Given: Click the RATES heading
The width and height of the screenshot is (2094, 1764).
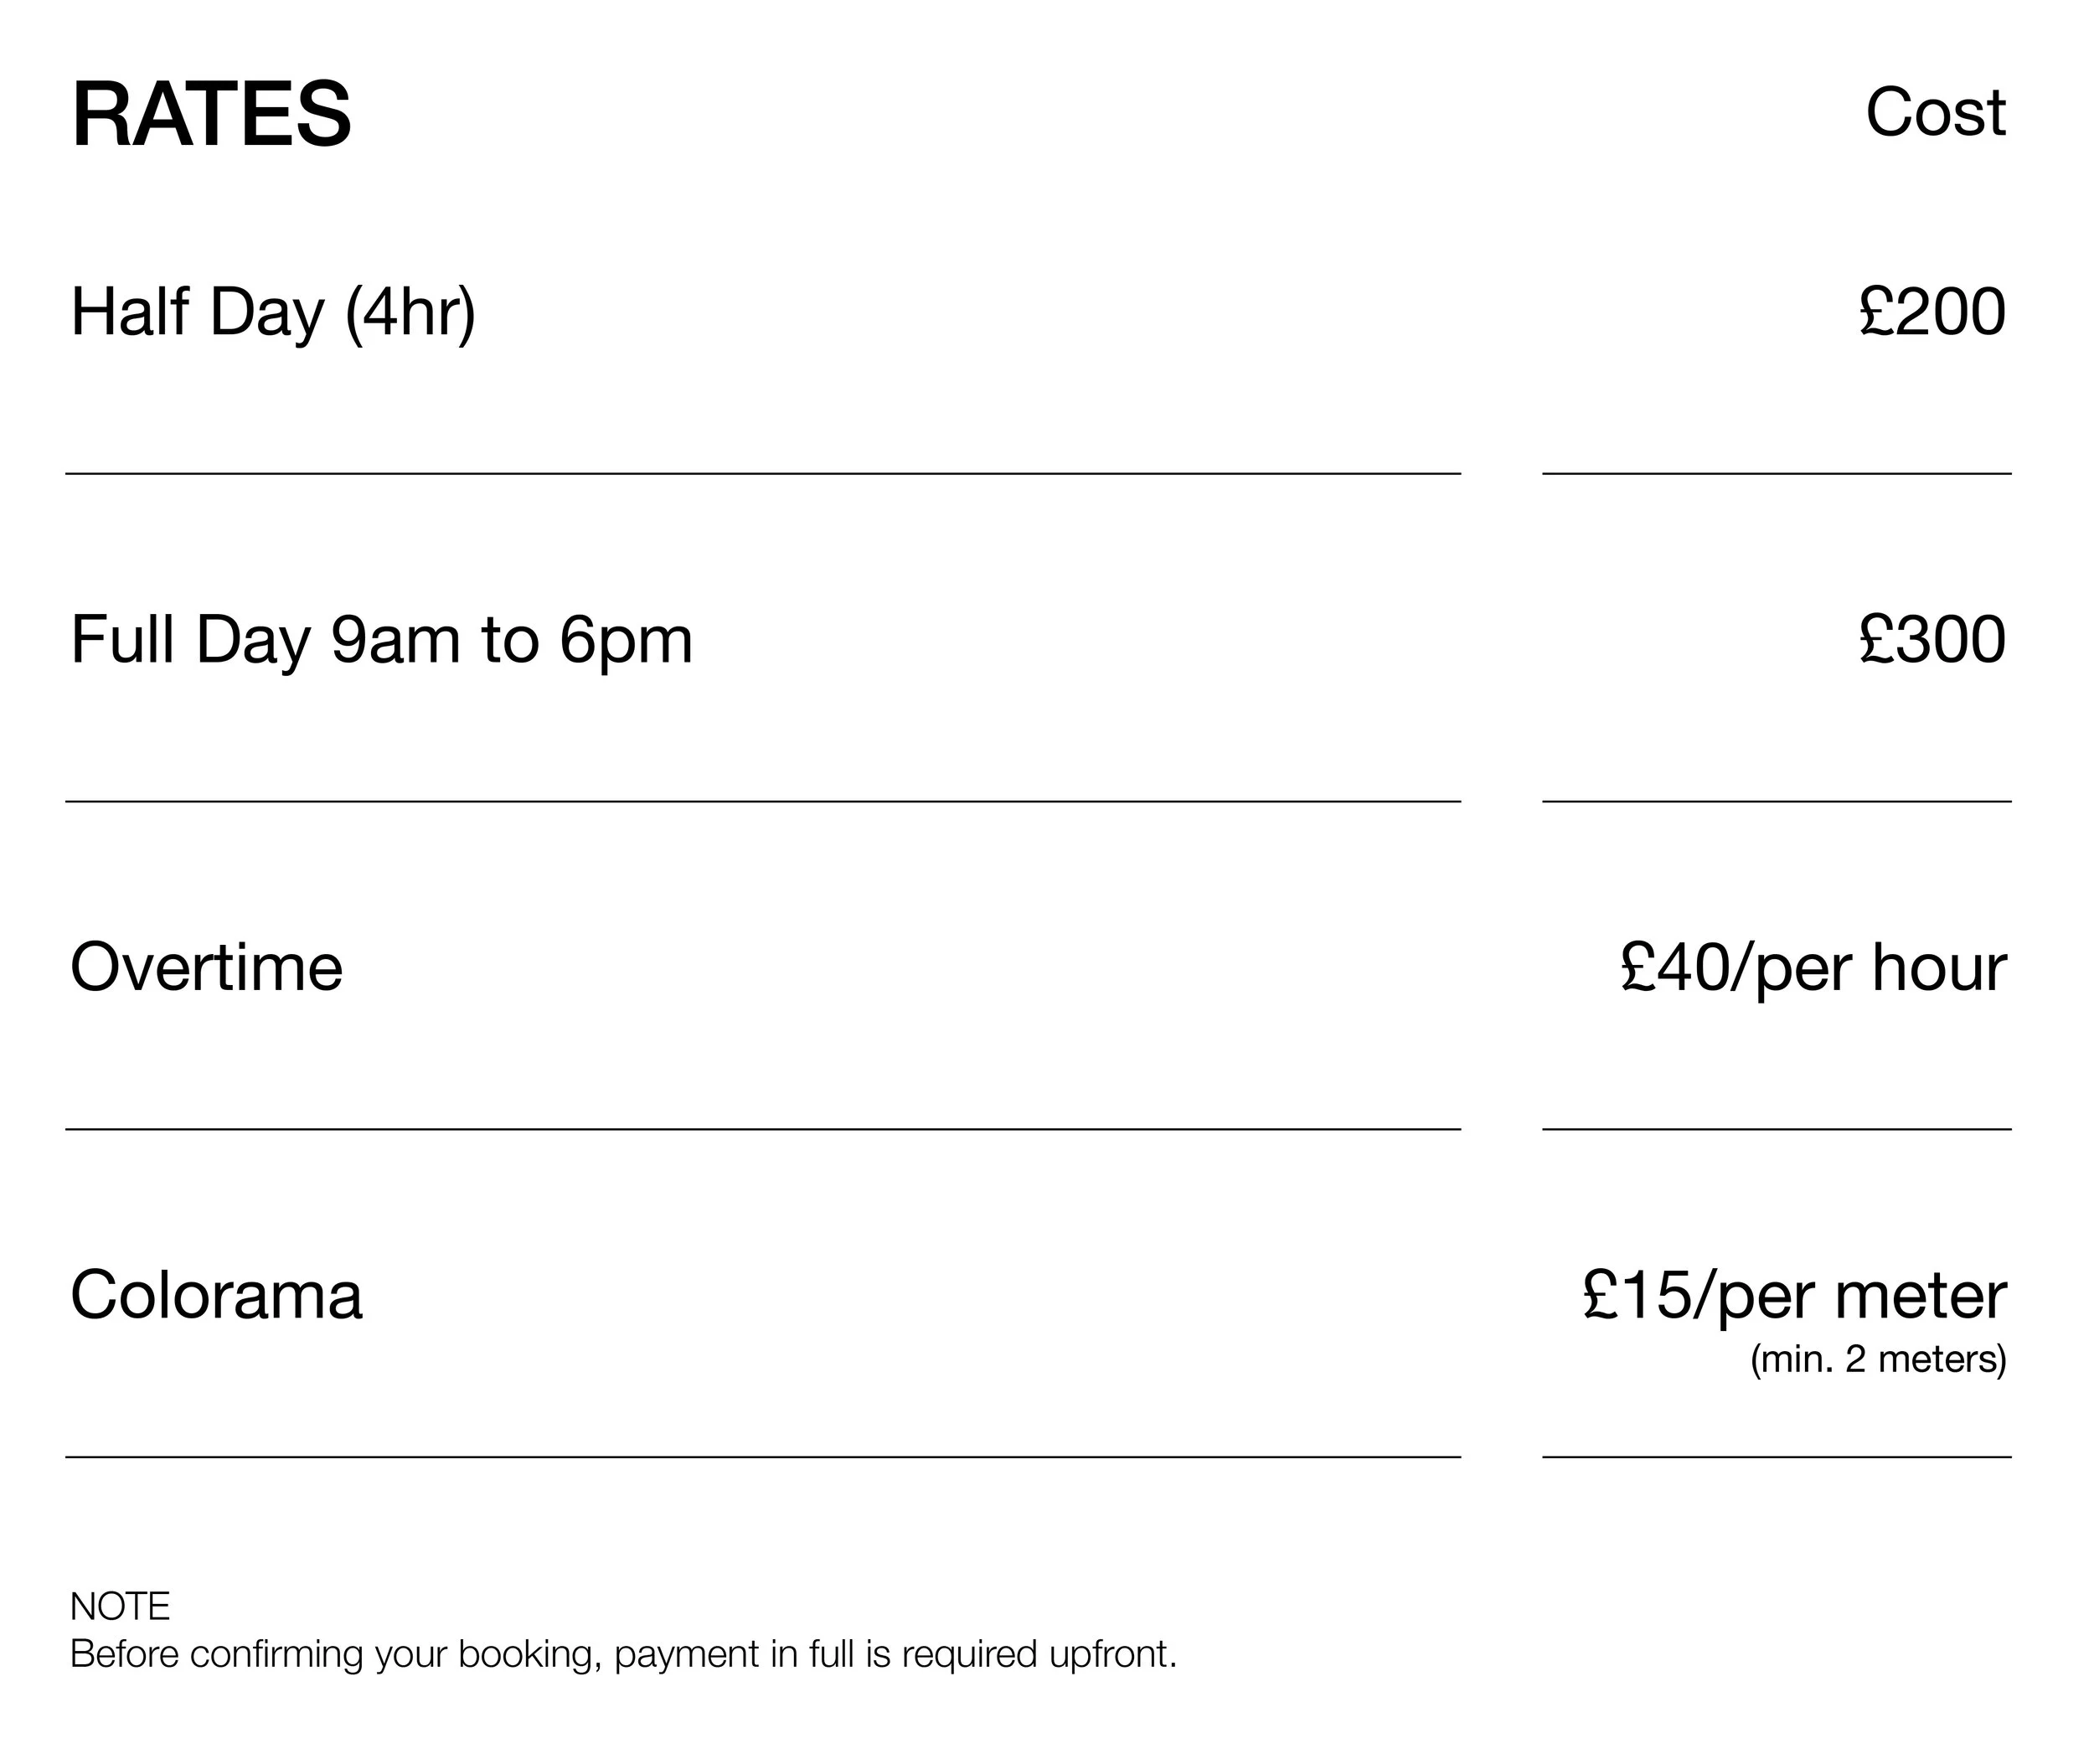Looking at the screenshot, I should point(211,114).
